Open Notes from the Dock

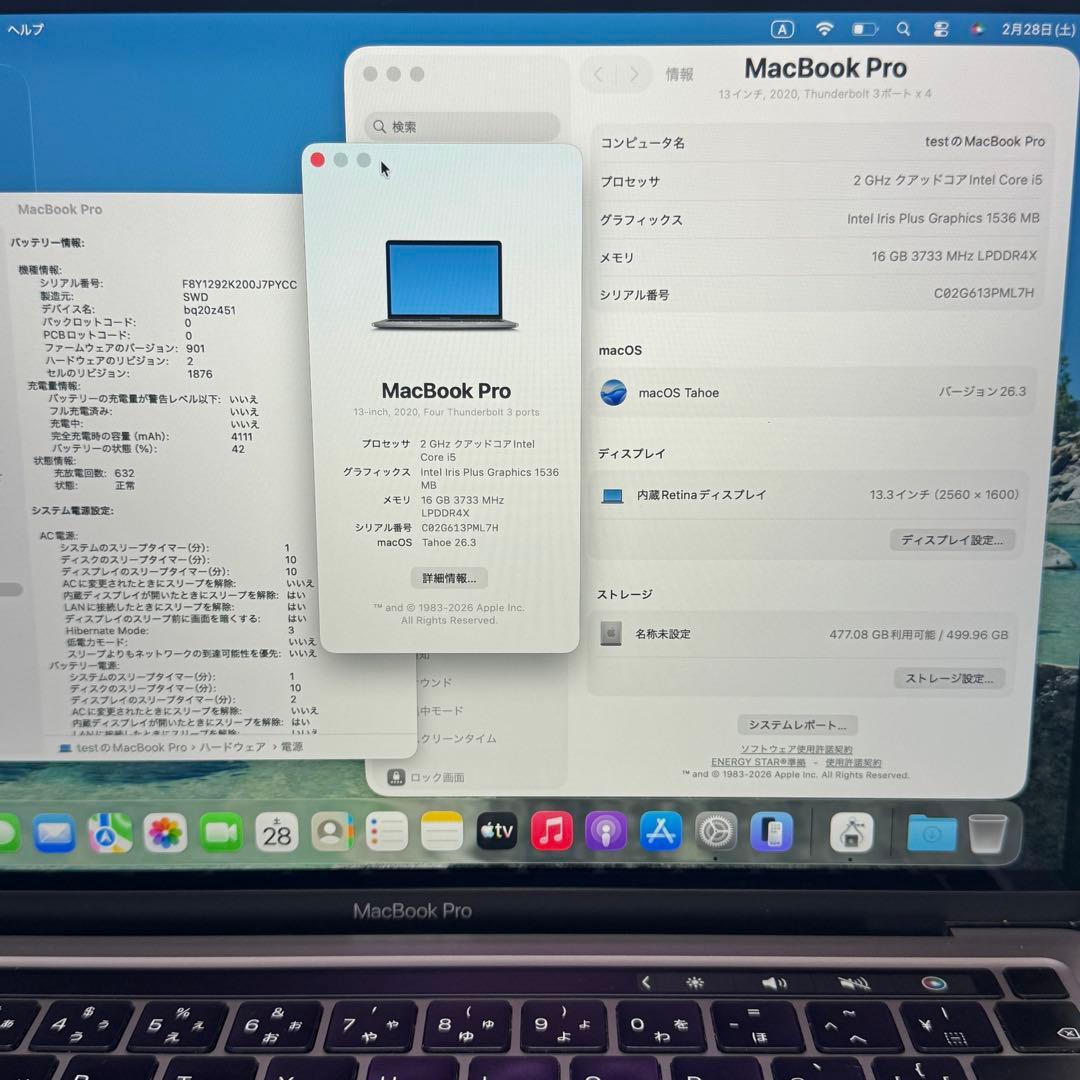click(442, 832)
